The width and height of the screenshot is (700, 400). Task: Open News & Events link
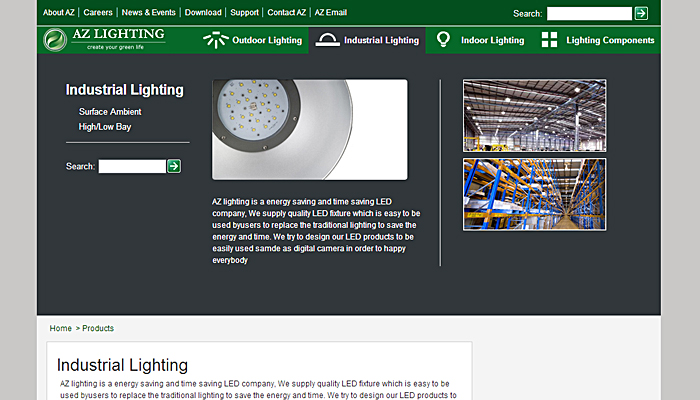click(x=149, y=12)
